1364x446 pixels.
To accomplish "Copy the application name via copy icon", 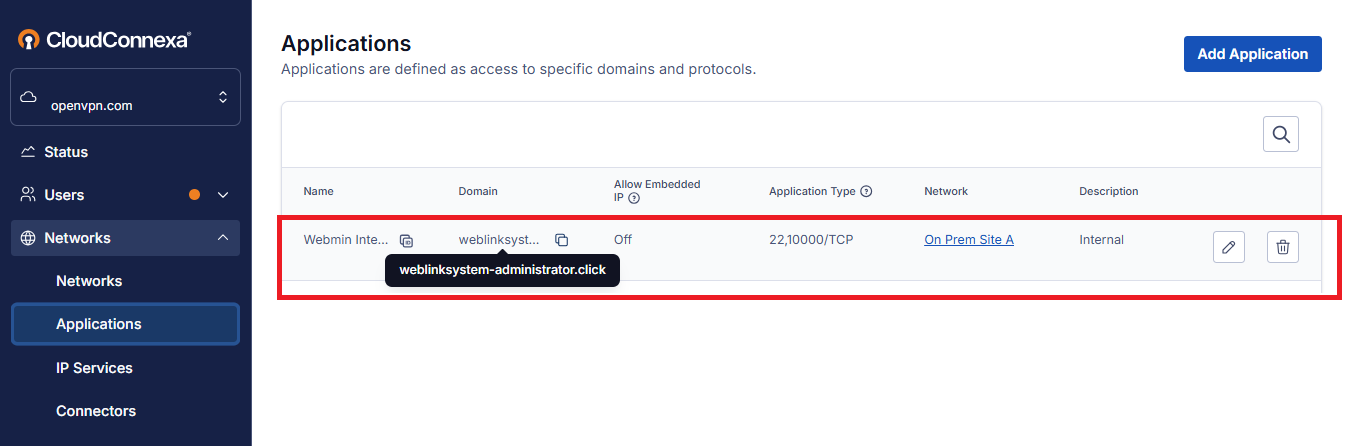I will [x=406, y=241].
